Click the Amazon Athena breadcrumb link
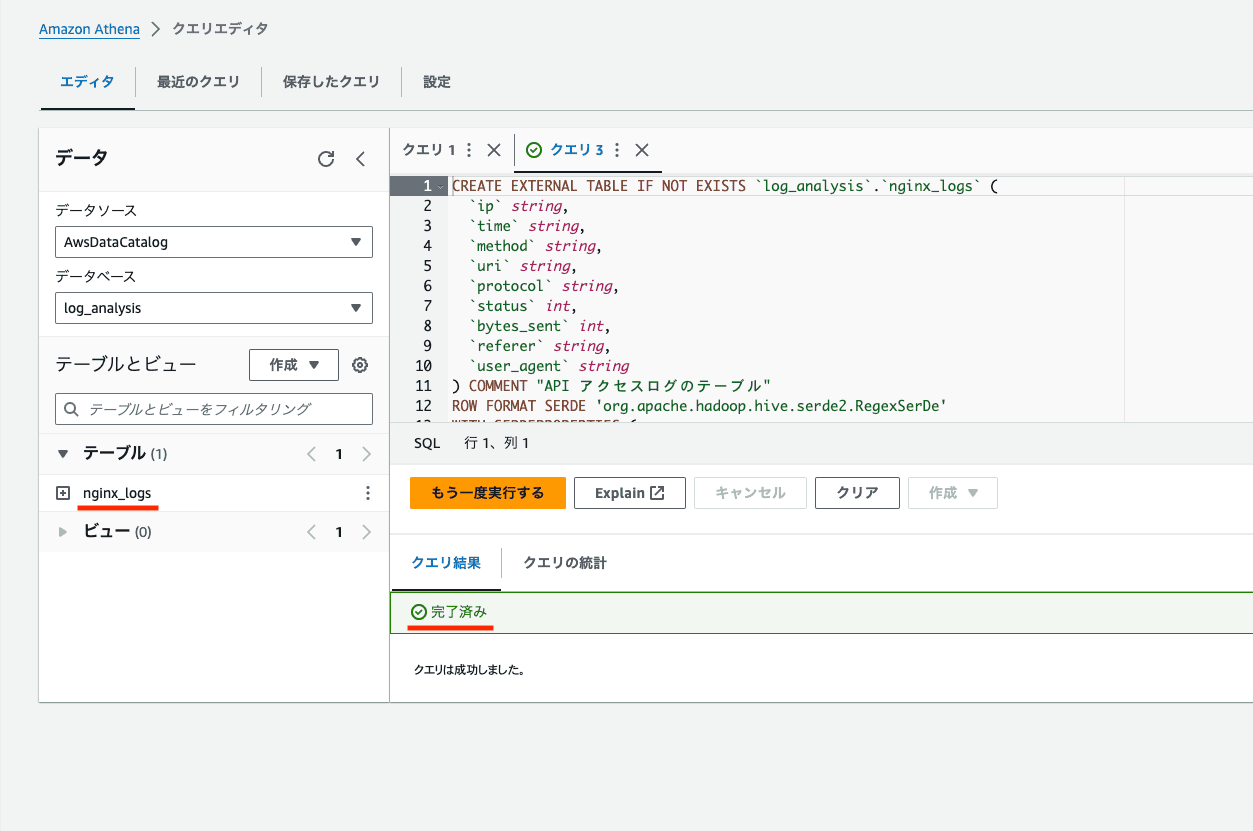1253x831 pixels. click(89, 29)
